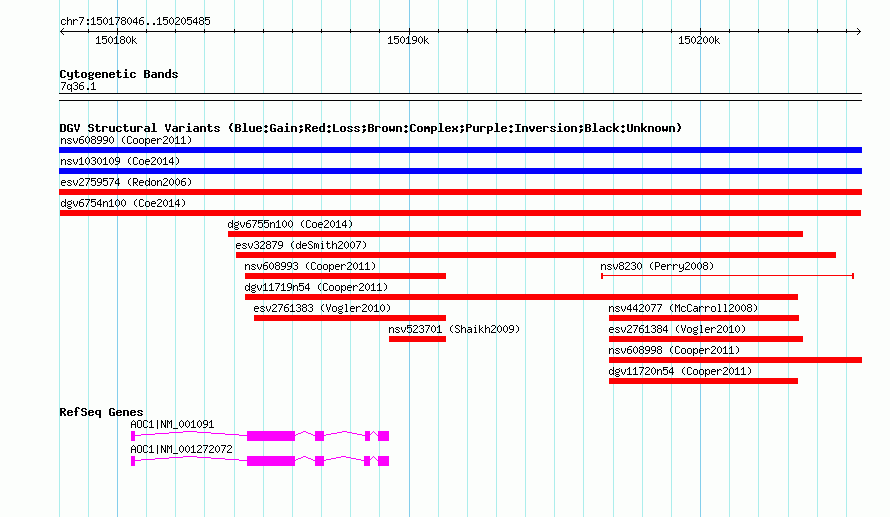Click the blue gain bar of nsv1030109
Viewport: 890px width, 517px height.
(x=460, y=171)
